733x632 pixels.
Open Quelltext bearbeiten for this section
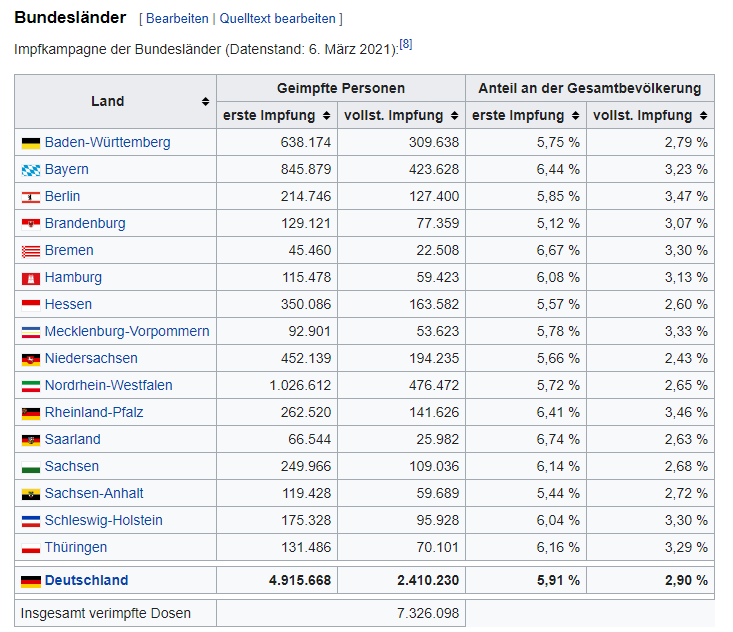pyautogui.click(x=277, y=19)
